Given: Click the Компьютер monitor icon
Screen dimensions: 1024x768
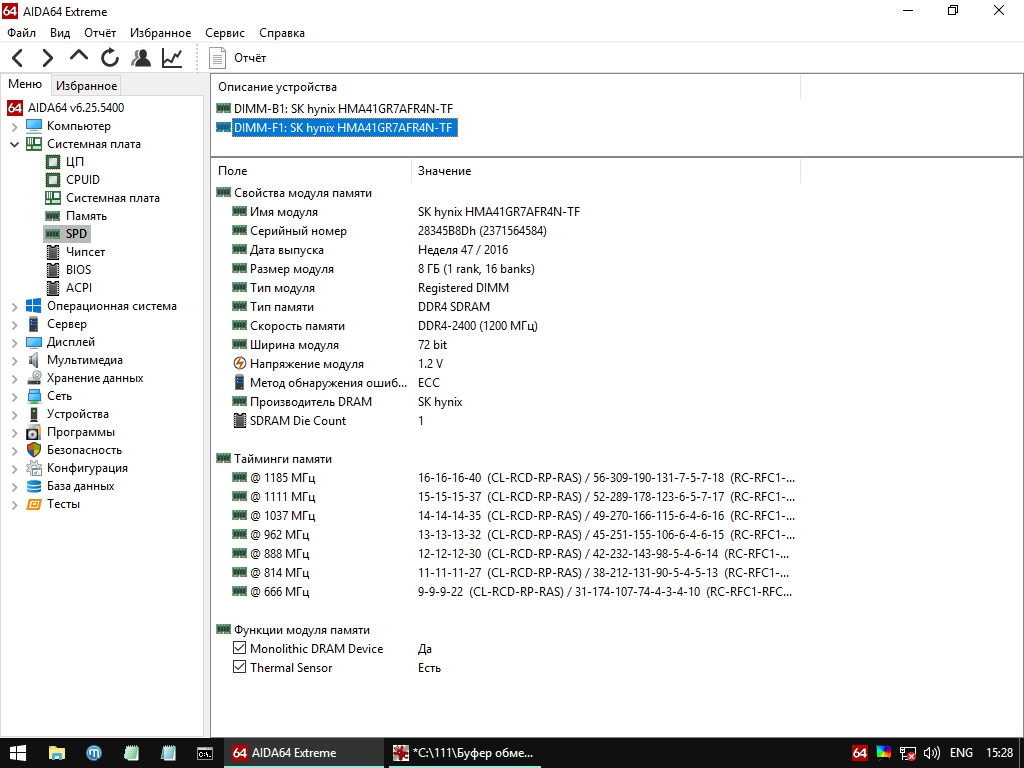Looking at the screenshot, I should (x=34, y=126).
